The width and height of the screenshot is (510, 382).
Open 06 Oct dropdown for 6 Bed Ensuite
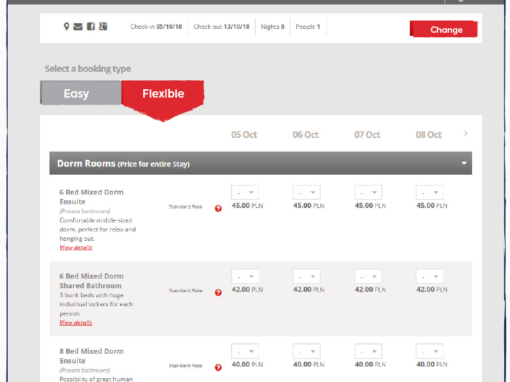tap(307, 192)
